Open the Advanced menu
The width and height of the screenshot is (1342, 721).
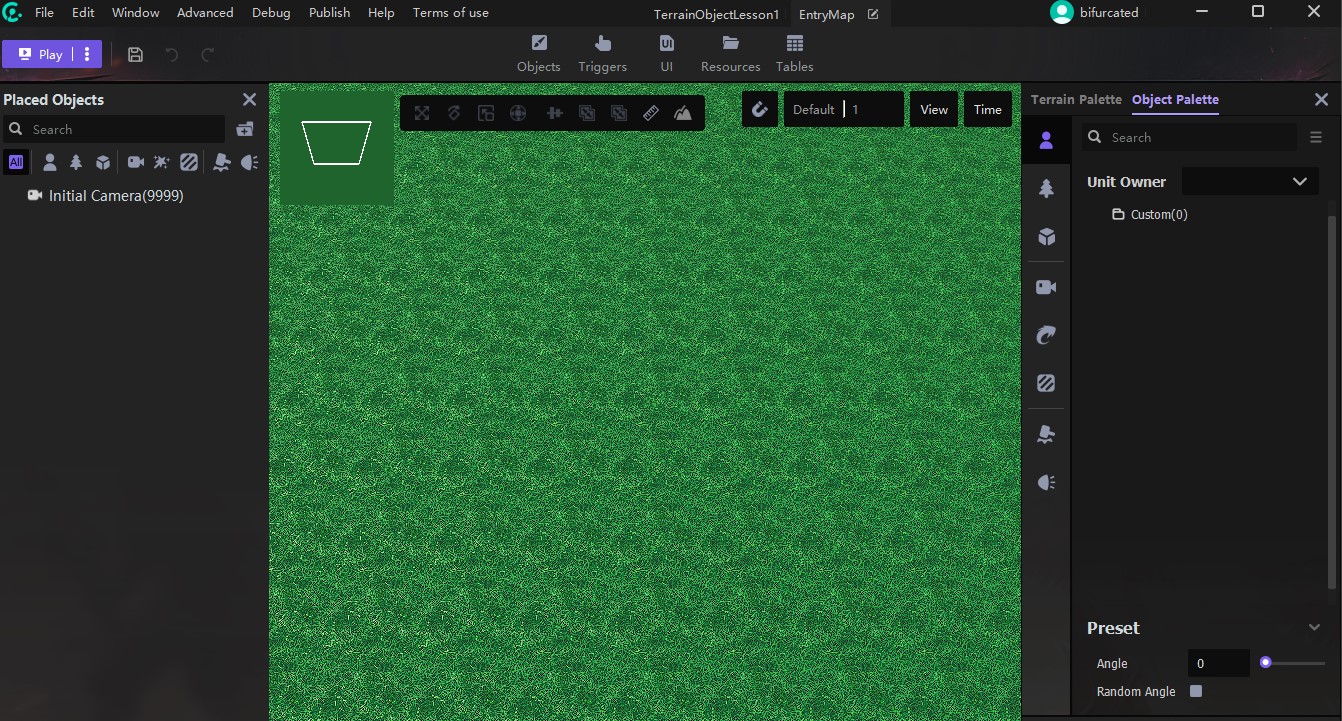205,13
